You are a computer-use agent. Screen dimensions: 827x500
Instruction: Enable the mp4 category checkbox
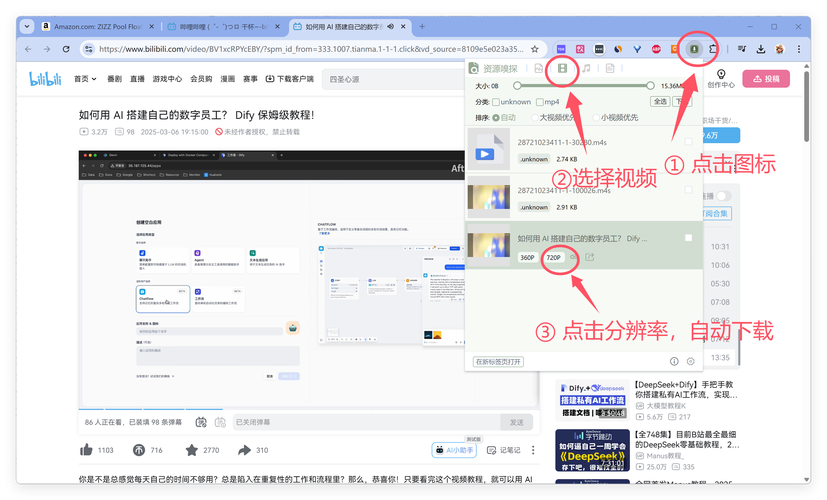coord(541,102)
